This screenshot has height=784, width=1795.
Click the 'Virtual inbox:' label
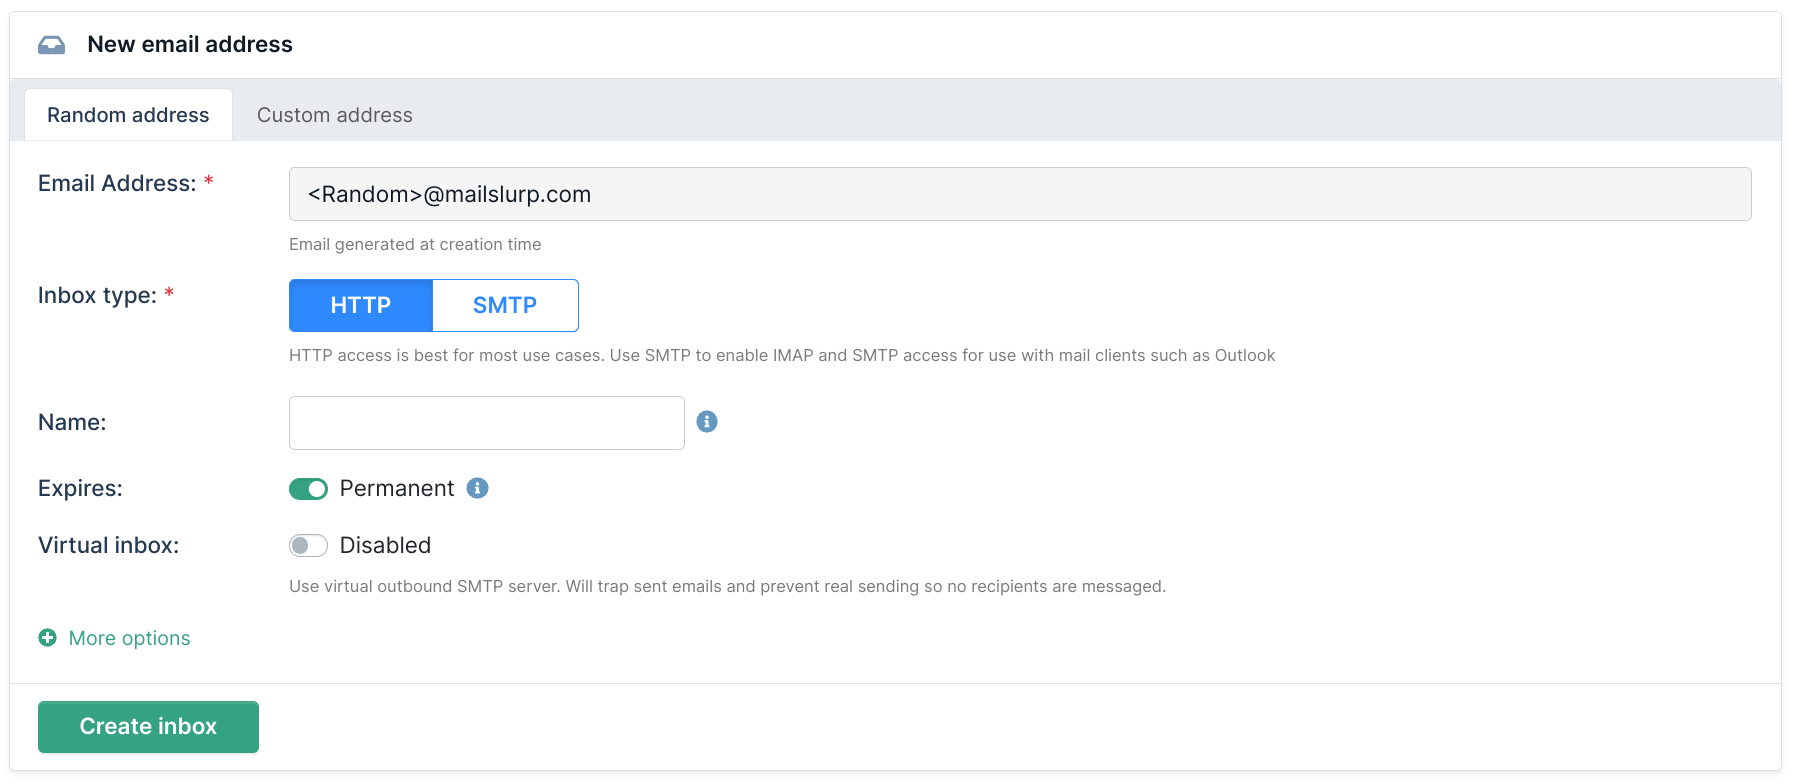pyautogui.click(x=108, y=545)
